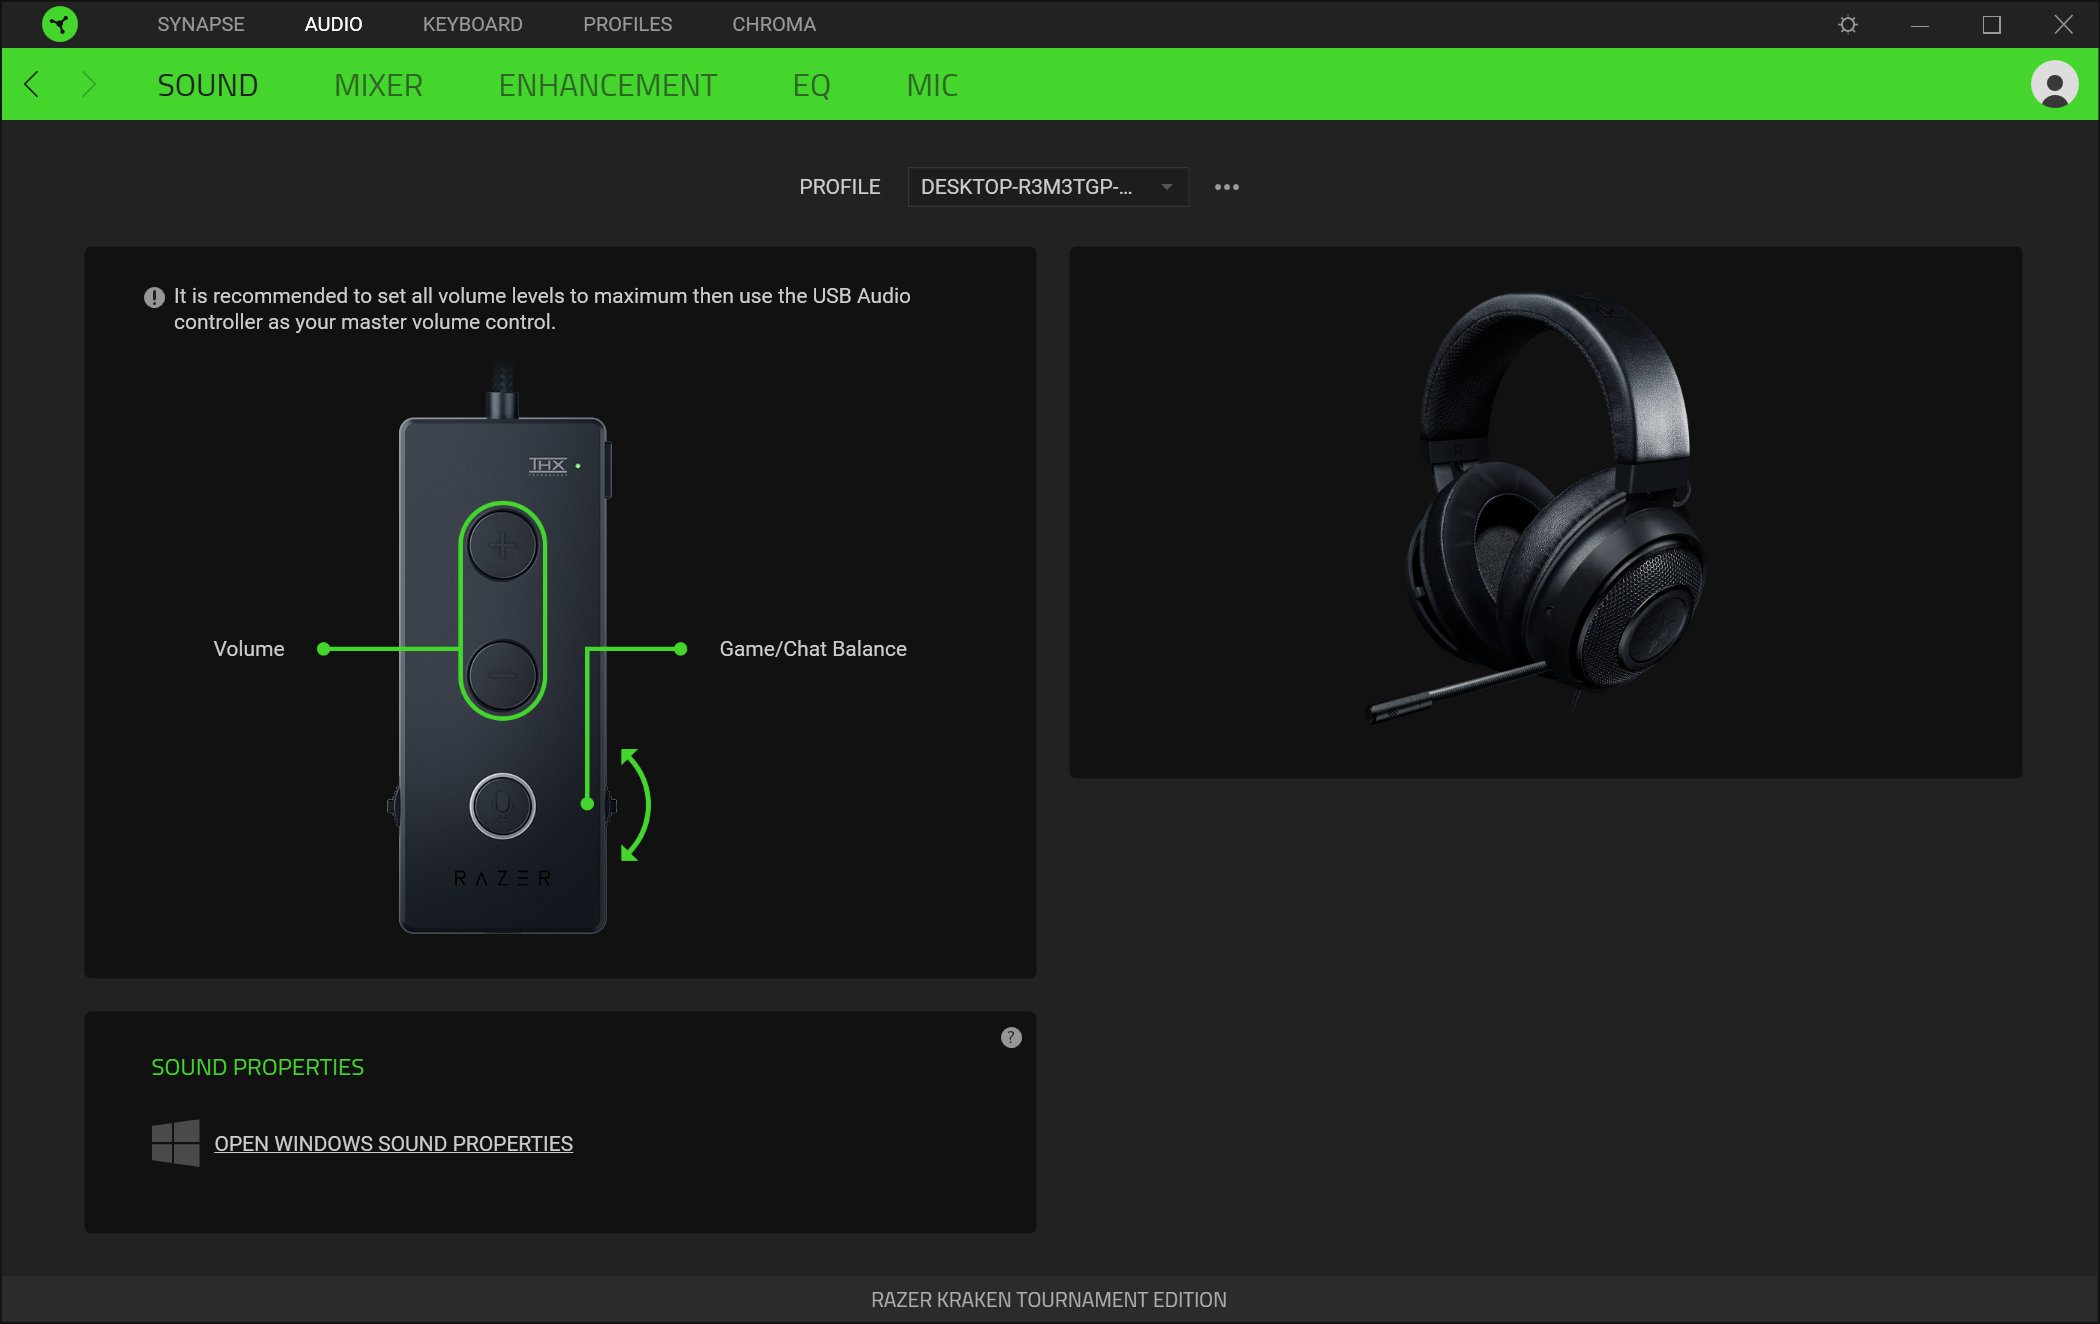Switch to the SYNAPSE tab

tap(201, 24)
